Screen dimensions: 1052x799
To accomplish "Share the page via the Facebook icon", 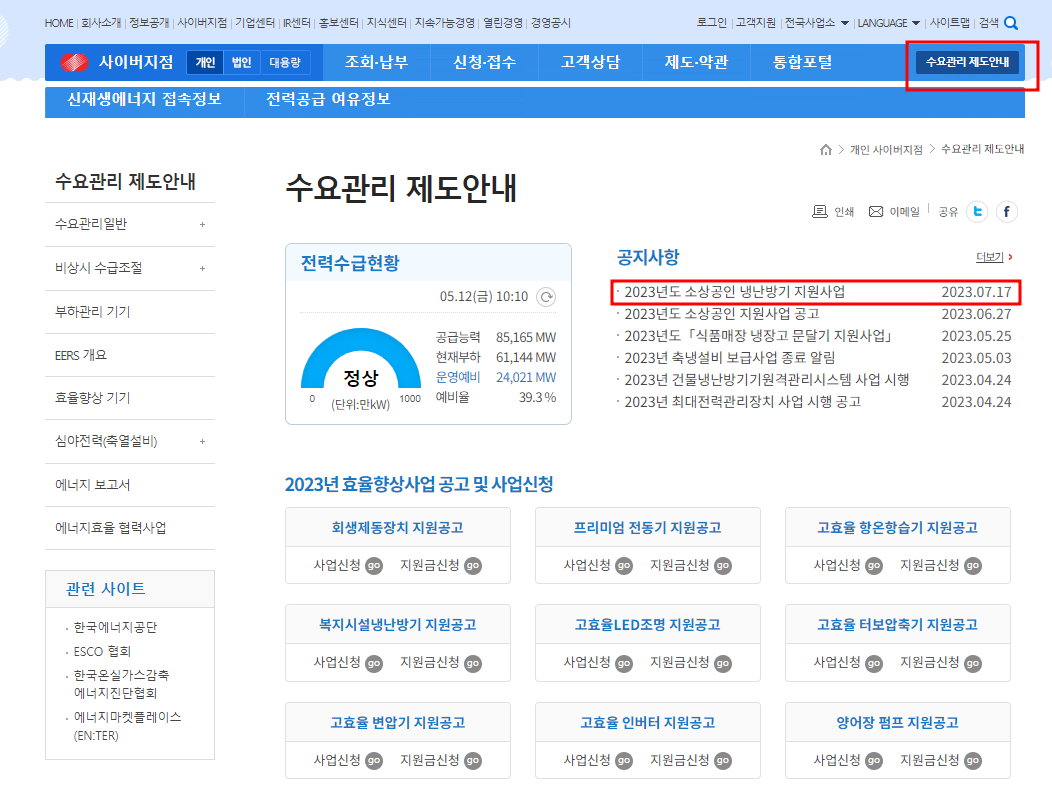I will [x=1006, y=211].
